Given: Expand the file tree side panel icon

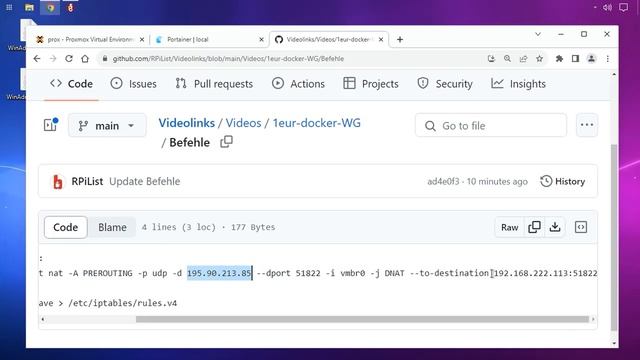Looking at the screenshot, I should coord(51,124).
